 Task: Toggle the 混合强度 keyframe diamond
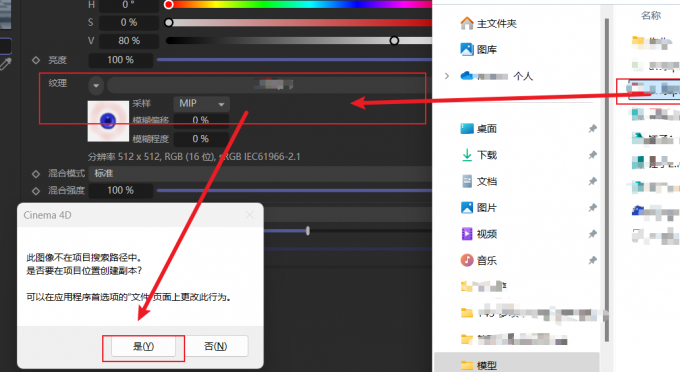pos(36,190)
